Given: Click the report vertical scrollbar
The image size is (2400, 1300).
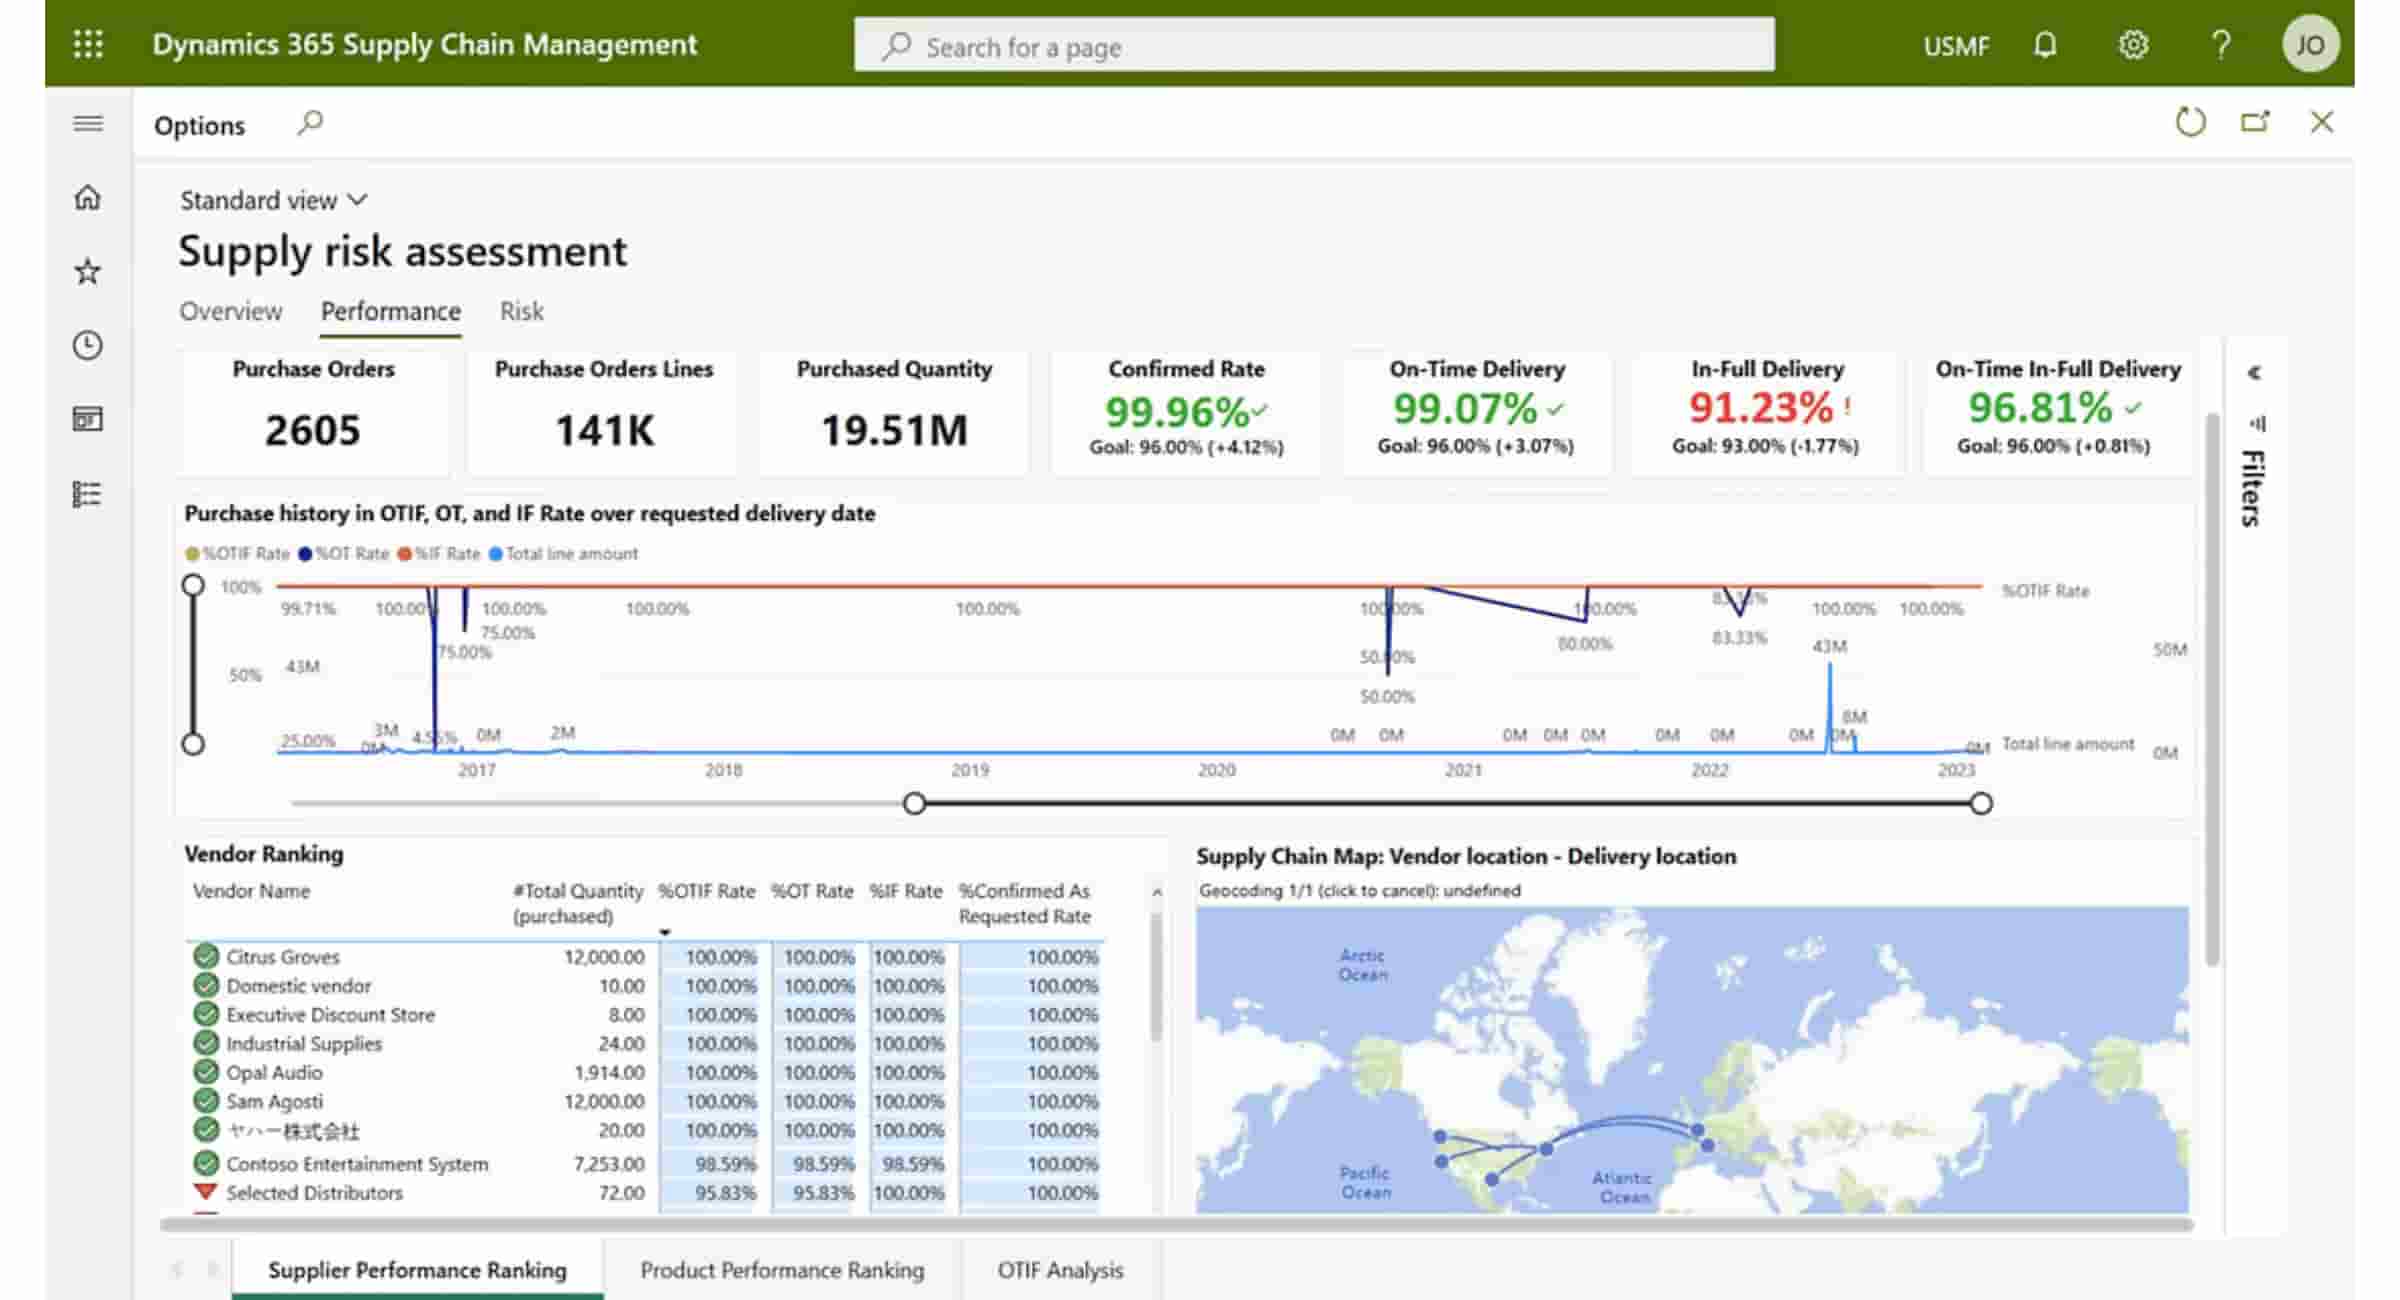Looking at the screenshot, I should pos(2212,690).
